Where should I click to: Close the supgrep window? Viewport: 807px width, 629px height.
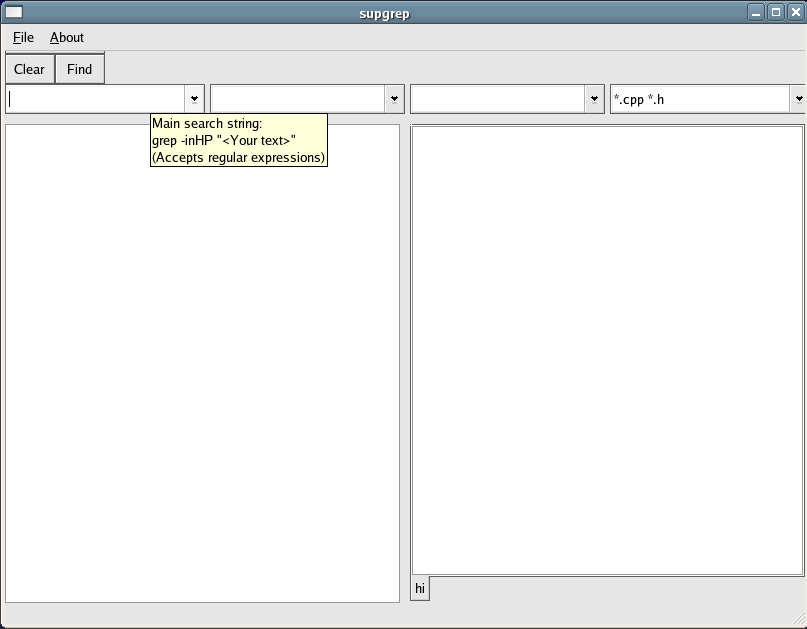[x=793, y=12]
